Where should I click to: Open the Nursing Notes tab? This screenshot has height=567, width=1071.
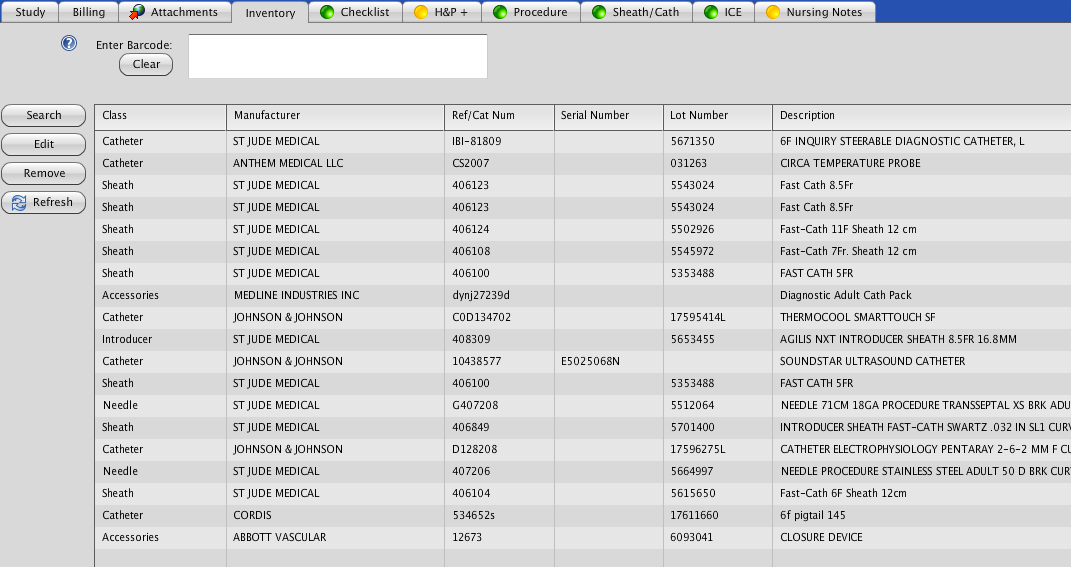pos(815,12)
